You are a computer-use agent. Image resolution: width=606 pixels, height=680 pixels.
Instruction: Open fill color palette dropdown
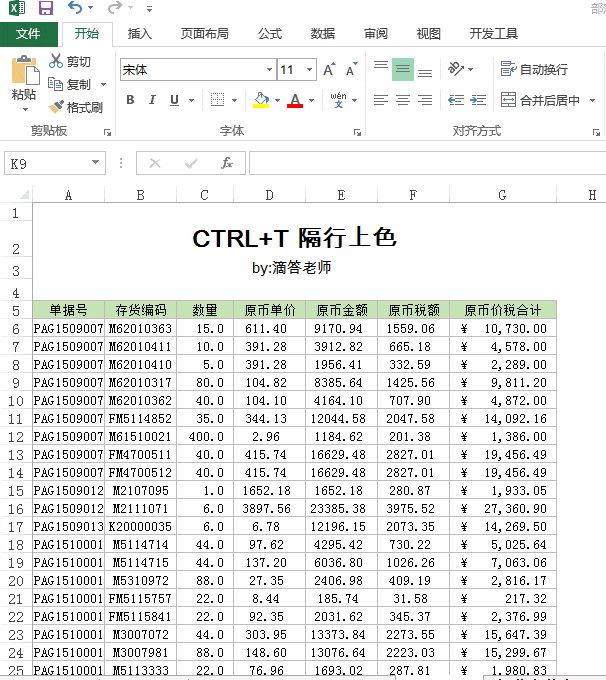pyautogui.click(x=278, y=101)
